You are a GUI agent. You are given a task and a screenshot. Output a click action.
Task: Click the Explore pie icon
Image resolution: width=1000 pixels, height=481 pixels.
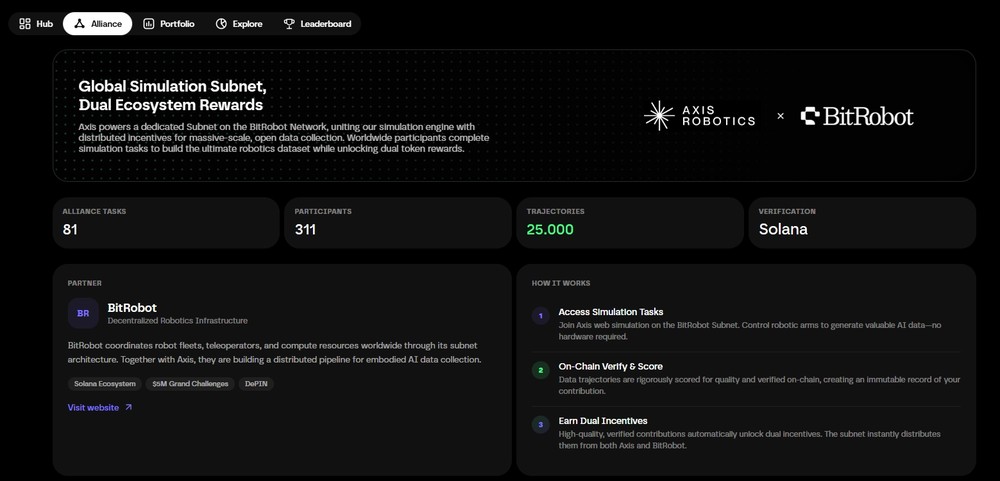[x=221, y=24]
